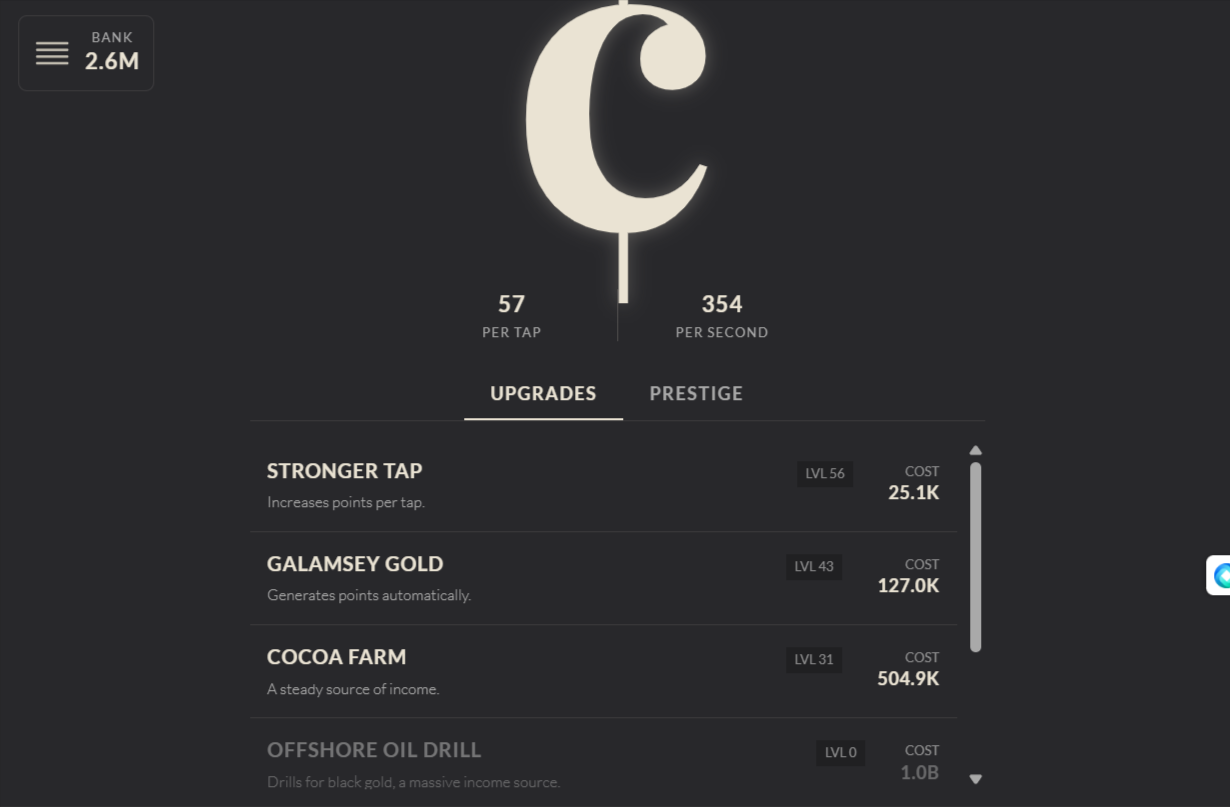Click the 25.1K cost of Stronger Tap
The height and width of the screenshot is (807, 1230).
tap(913, 492)
